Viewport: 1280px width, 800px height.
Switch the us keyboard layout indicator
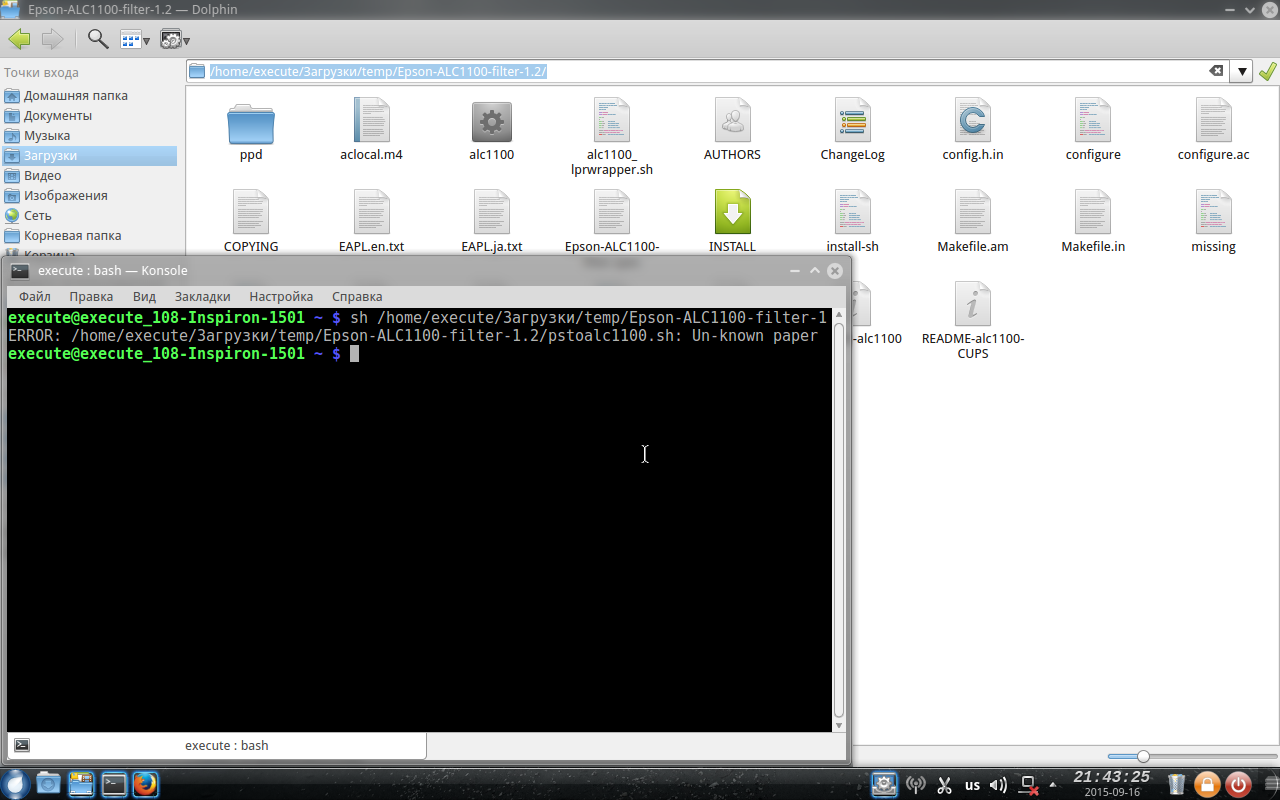point(972,785)
